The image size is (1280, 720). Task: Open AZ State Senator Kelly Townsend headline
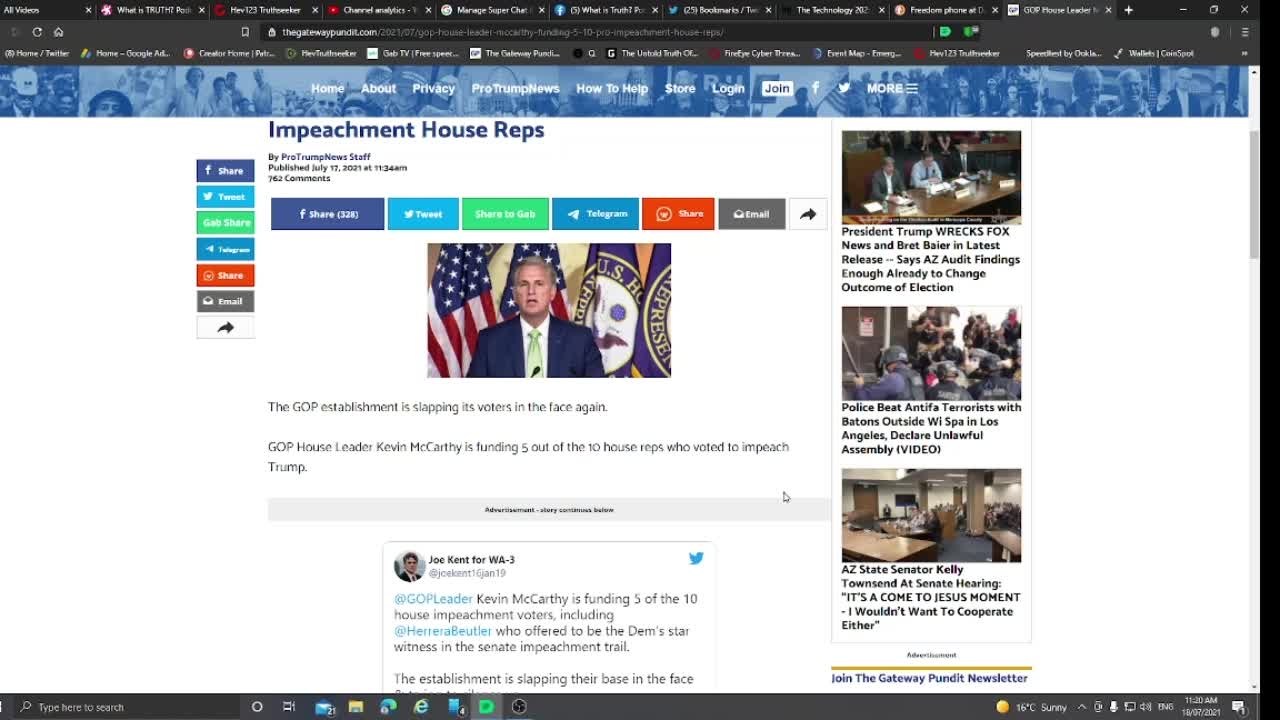[x=930, y=597]
